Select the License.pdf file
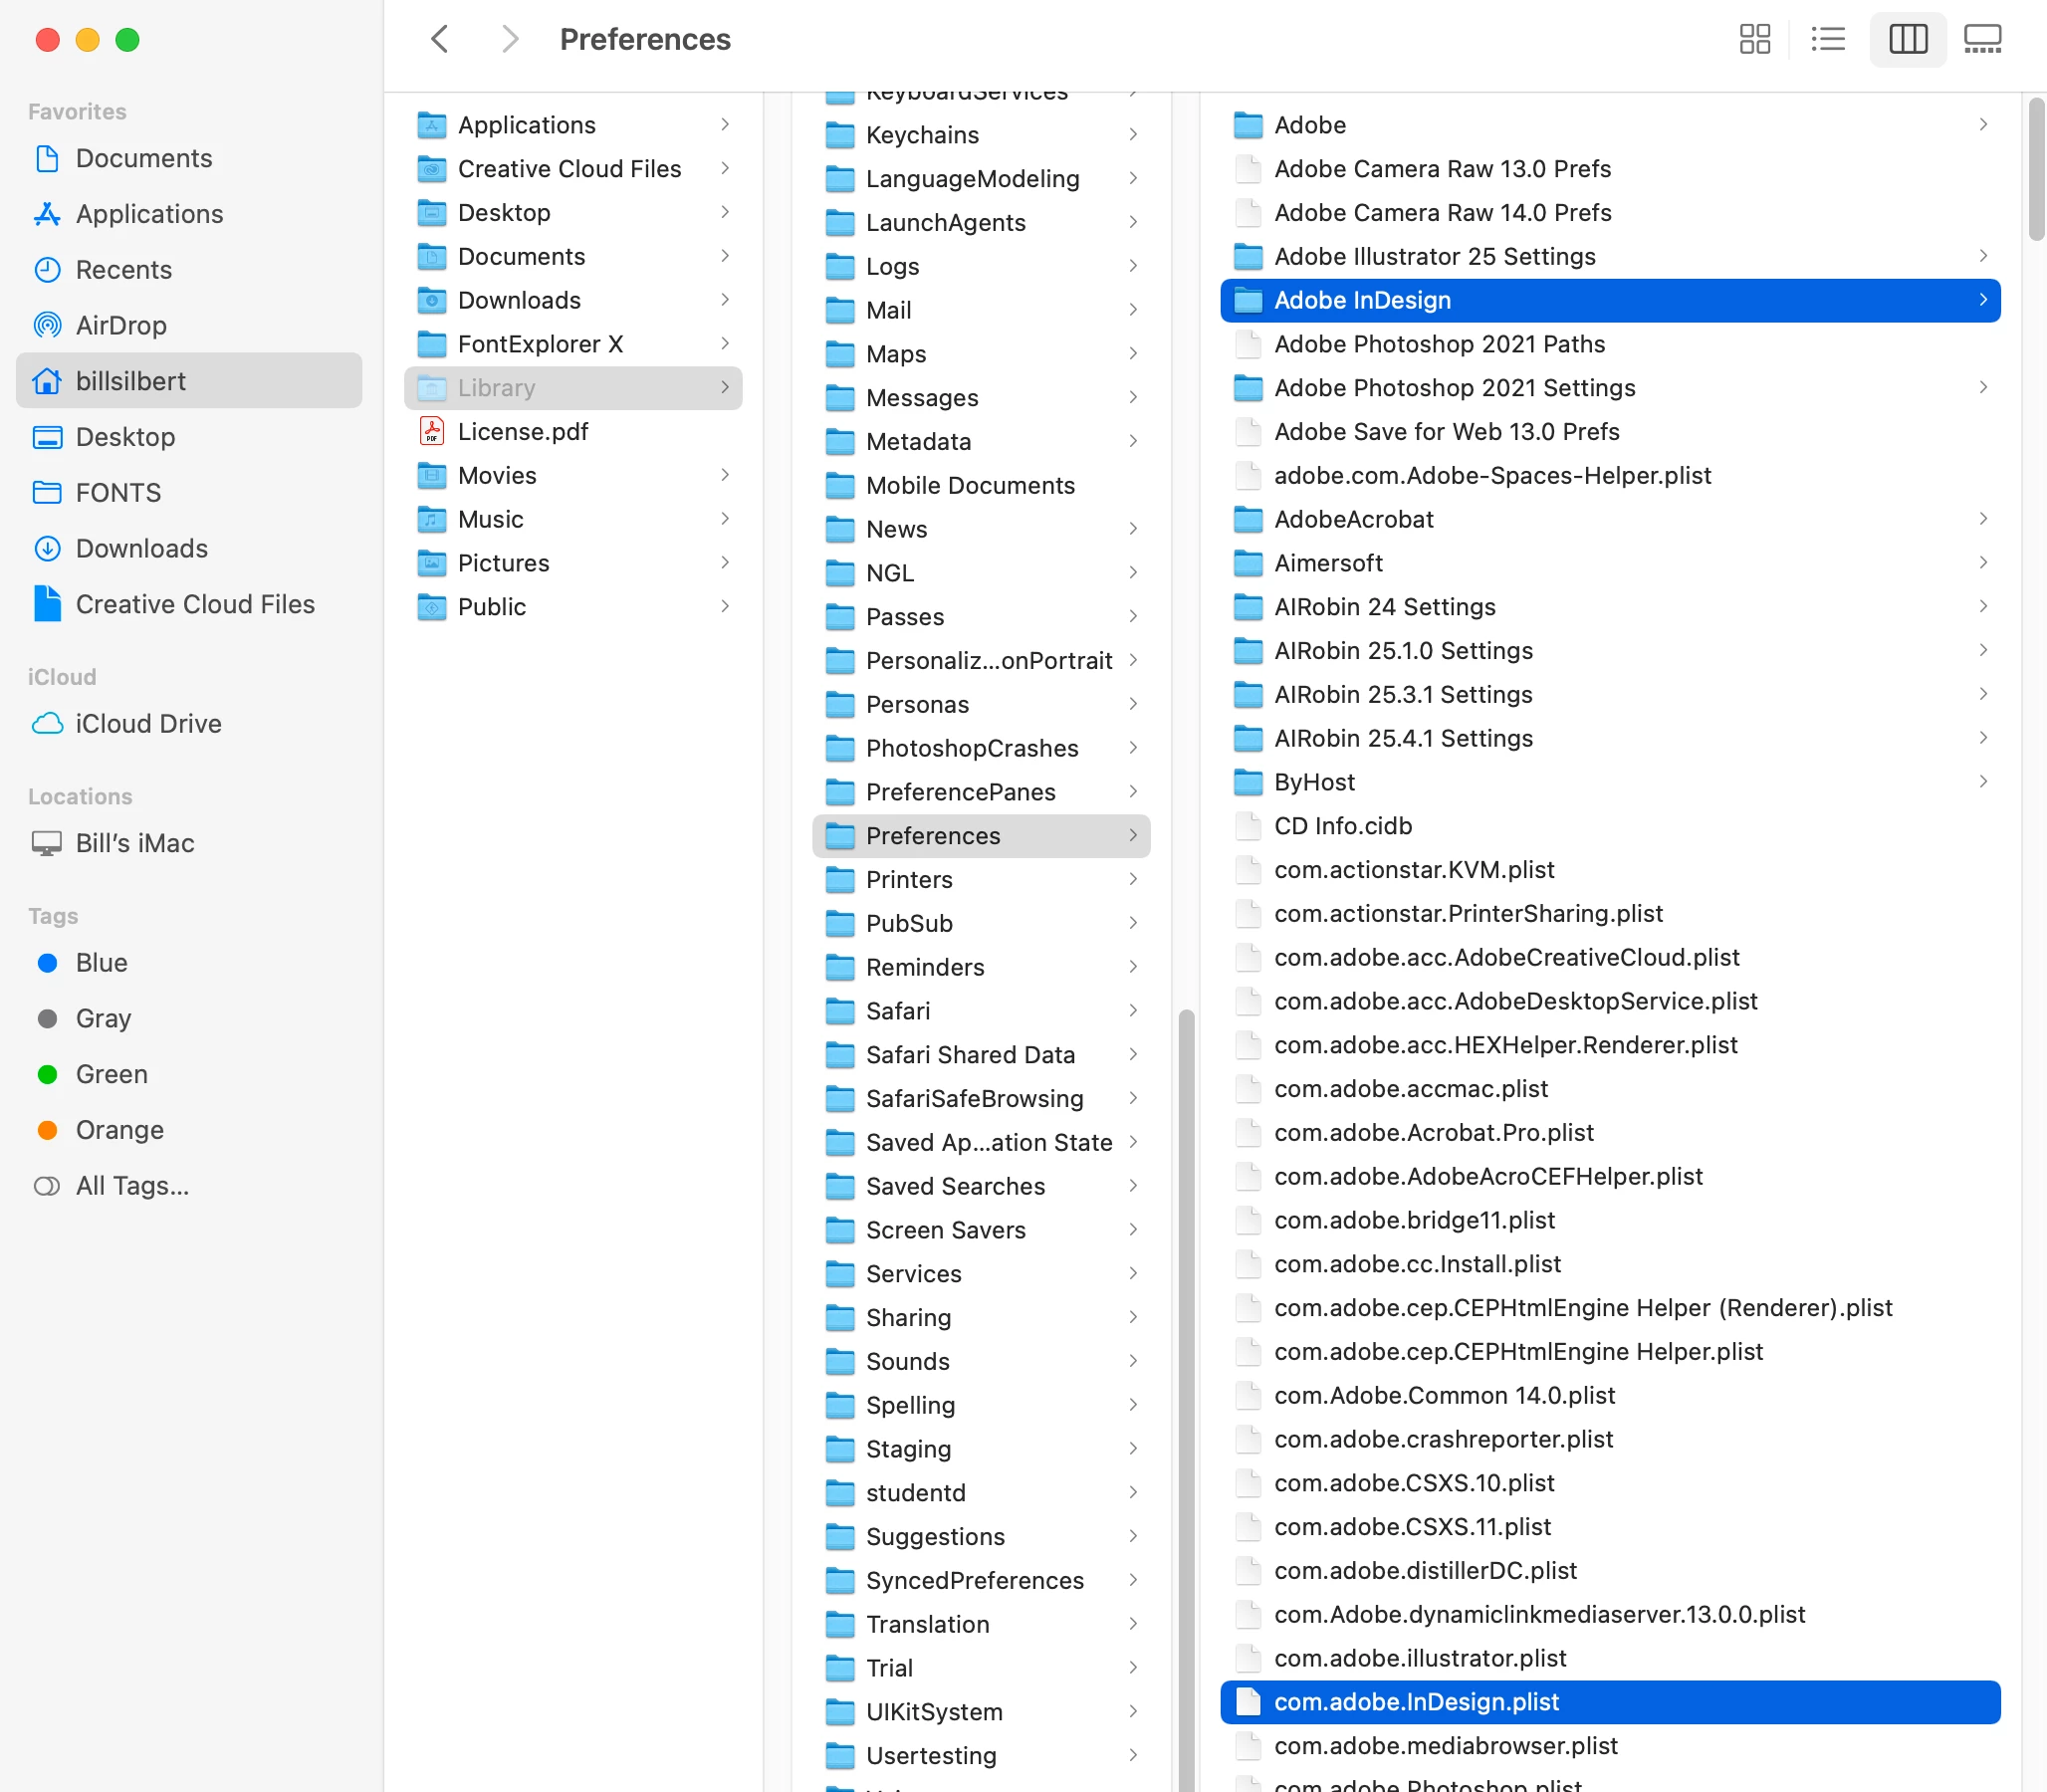Viewport: 2047px width, 1792px height. [x=522, y=431]
